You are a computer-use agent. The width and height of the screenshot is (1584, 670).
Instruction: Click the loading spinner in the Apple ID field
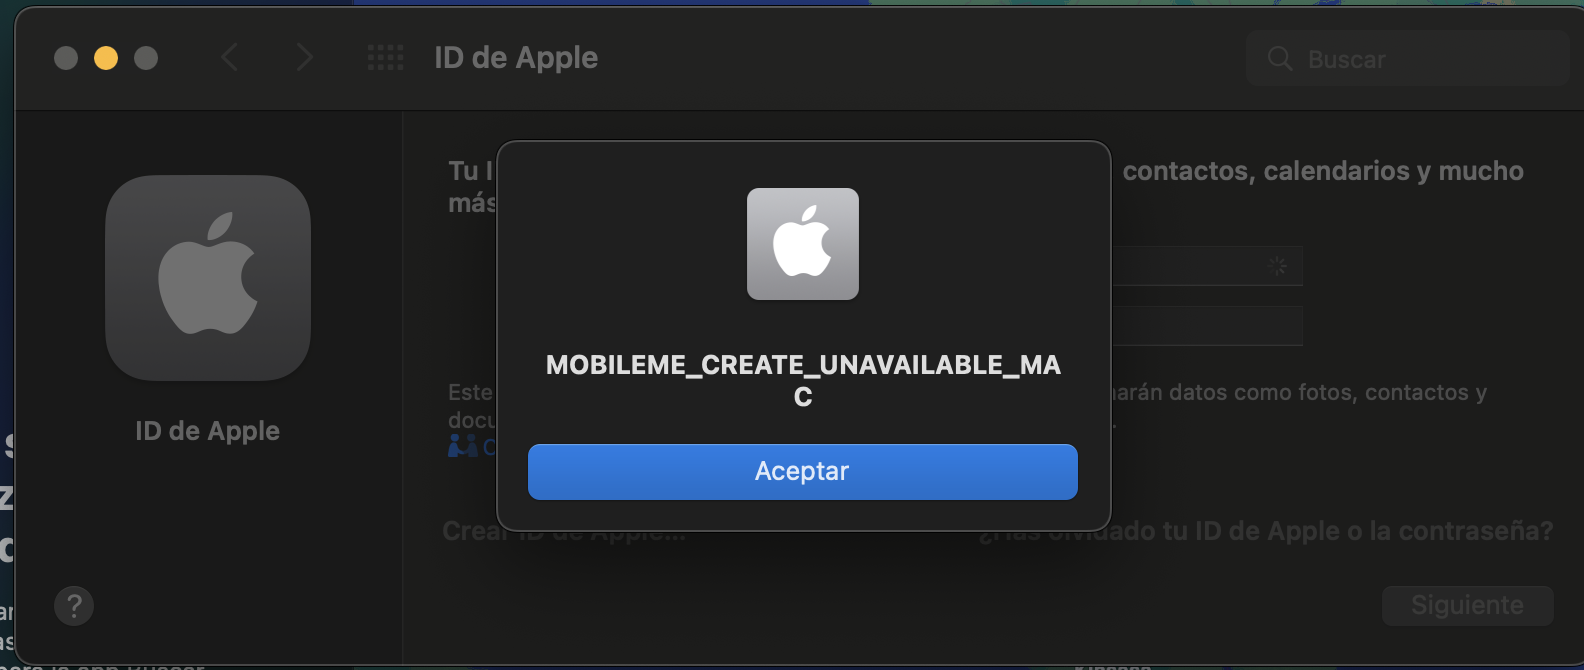tap(1277, 266)
